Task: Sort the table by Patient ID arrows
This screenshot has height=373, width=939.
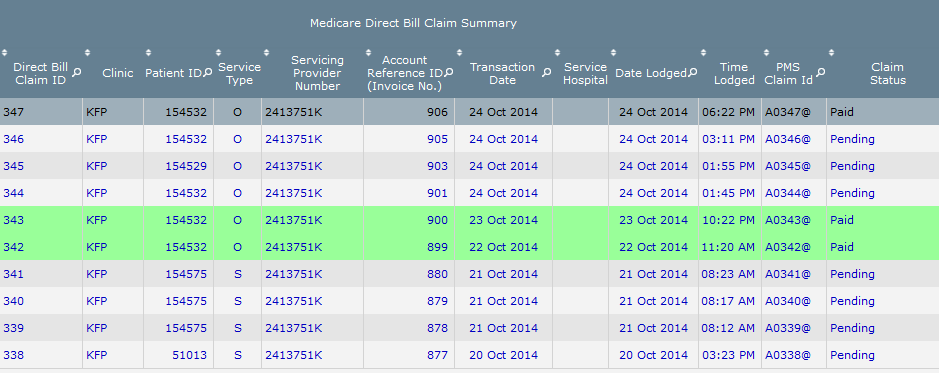Action: pyautogui.click(x=149, y=53)
